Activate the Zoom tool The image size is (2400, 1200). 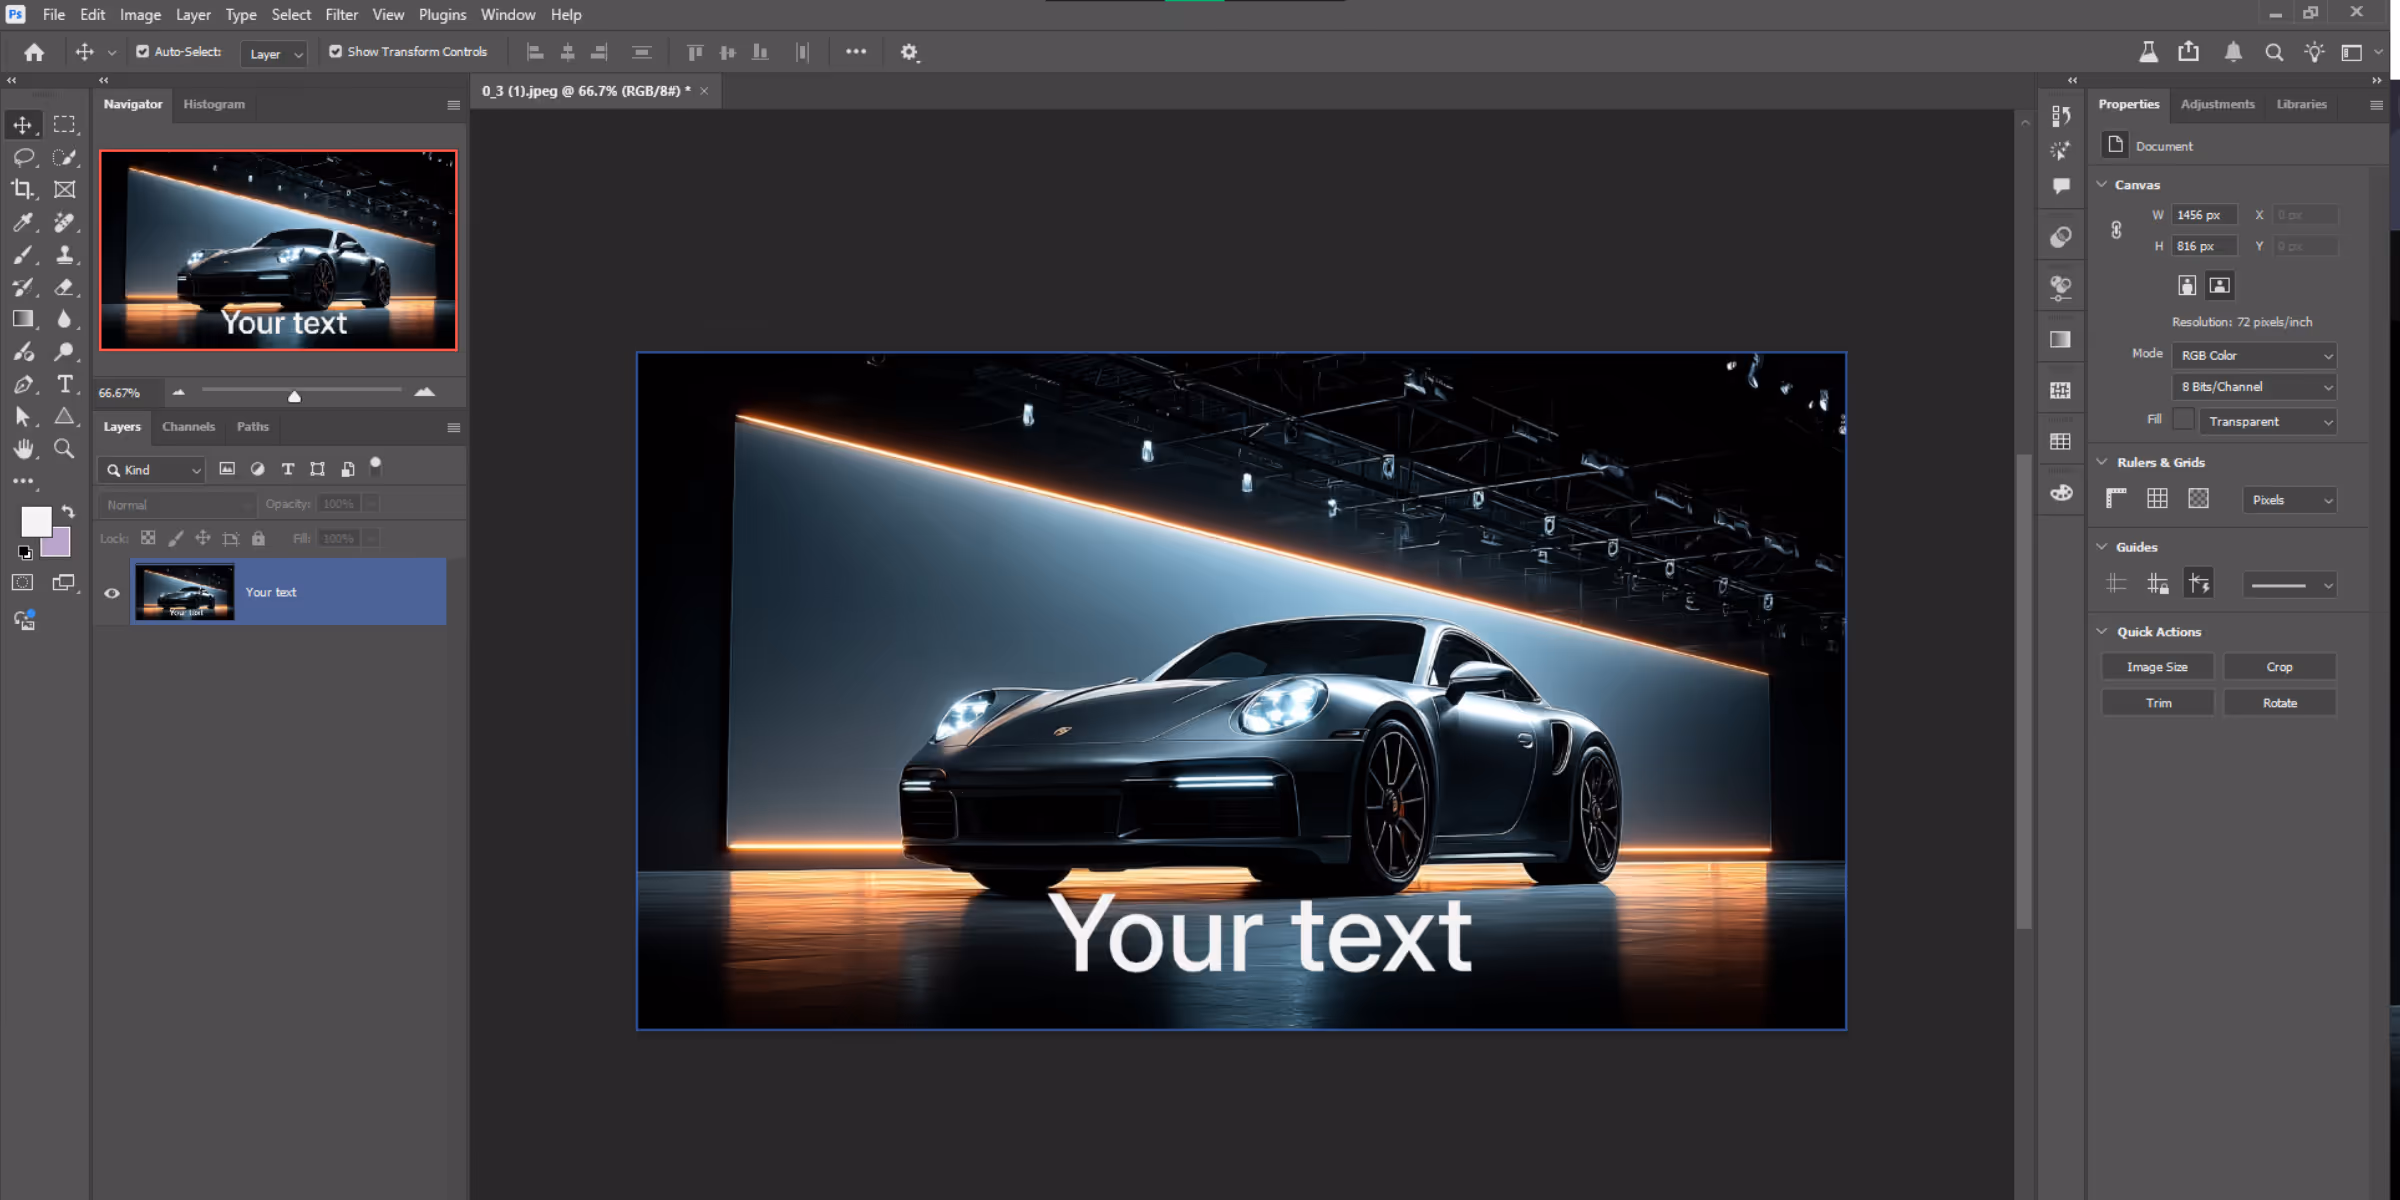tap(65, 449)
